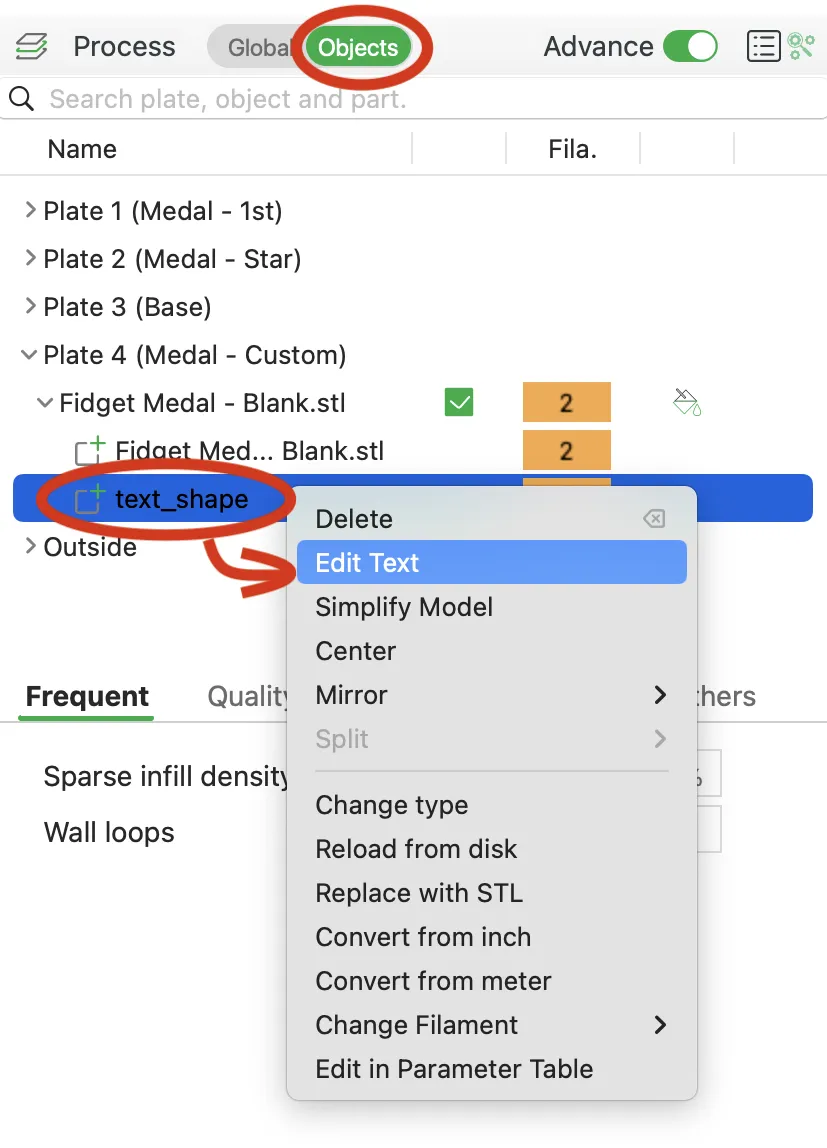Open the Frequent settings tab

point(87,696)
